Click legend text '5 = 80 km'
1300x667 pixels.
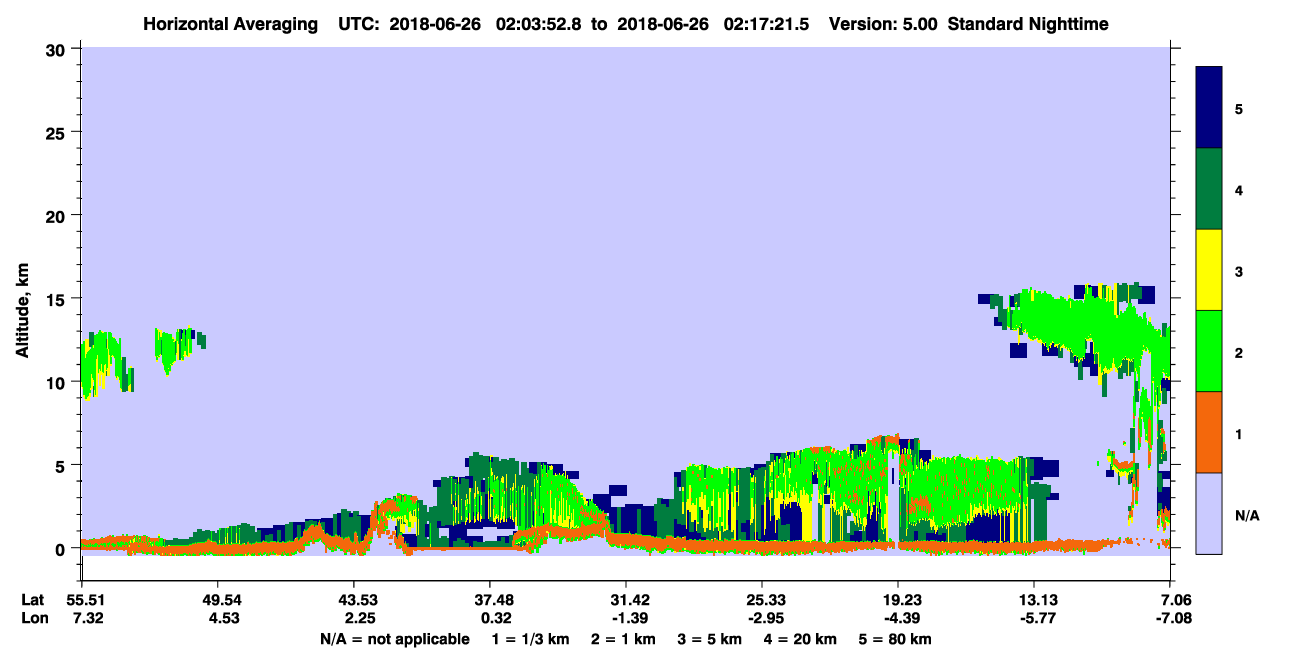[x=896, y=639]
